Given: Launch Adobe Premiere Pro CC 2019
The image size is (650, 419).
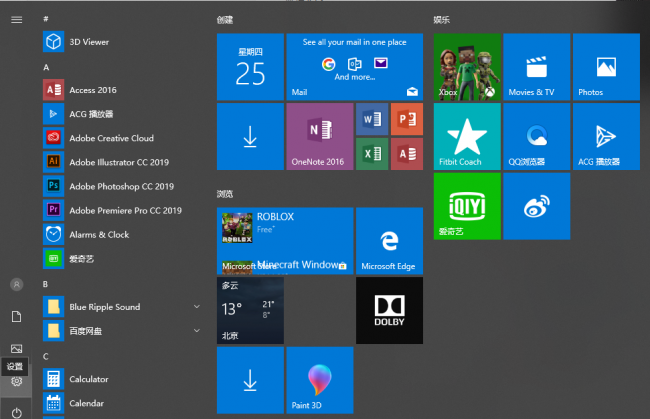Looking at the screenshot, I should click(x=121, y=210).
